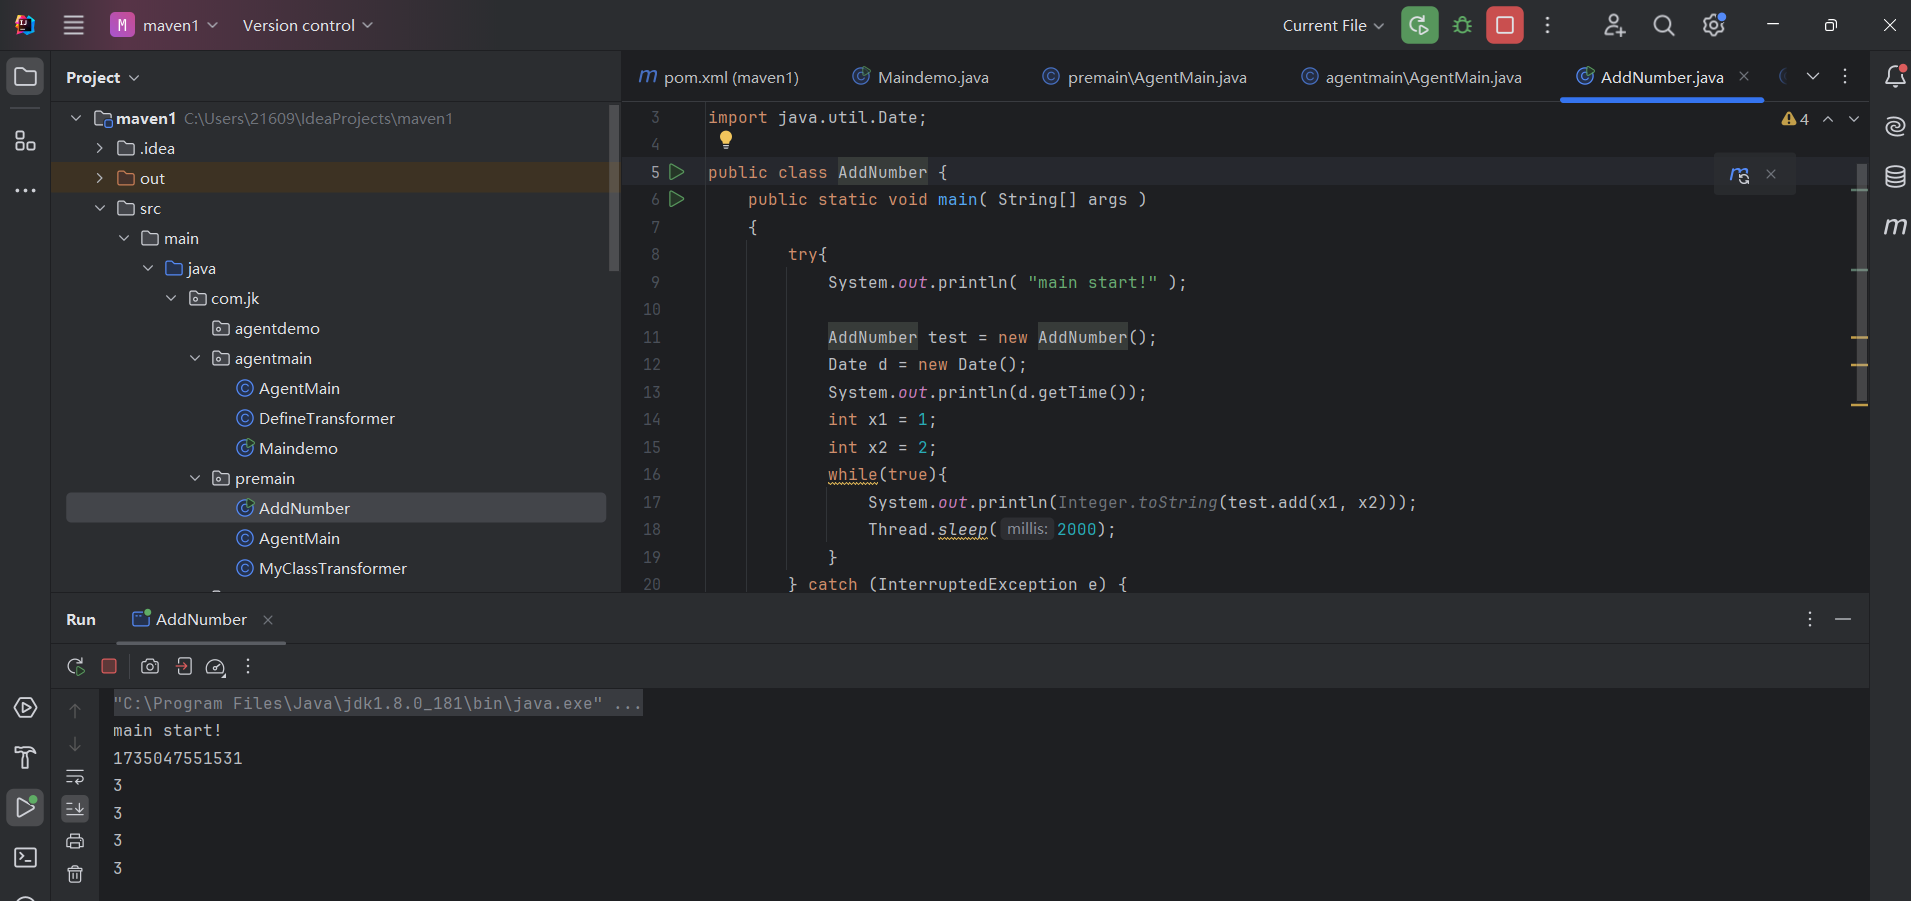Screen dimensions: 1911x901
Task: Open Project view selector dropdown
Action: [x=103, y=77]
